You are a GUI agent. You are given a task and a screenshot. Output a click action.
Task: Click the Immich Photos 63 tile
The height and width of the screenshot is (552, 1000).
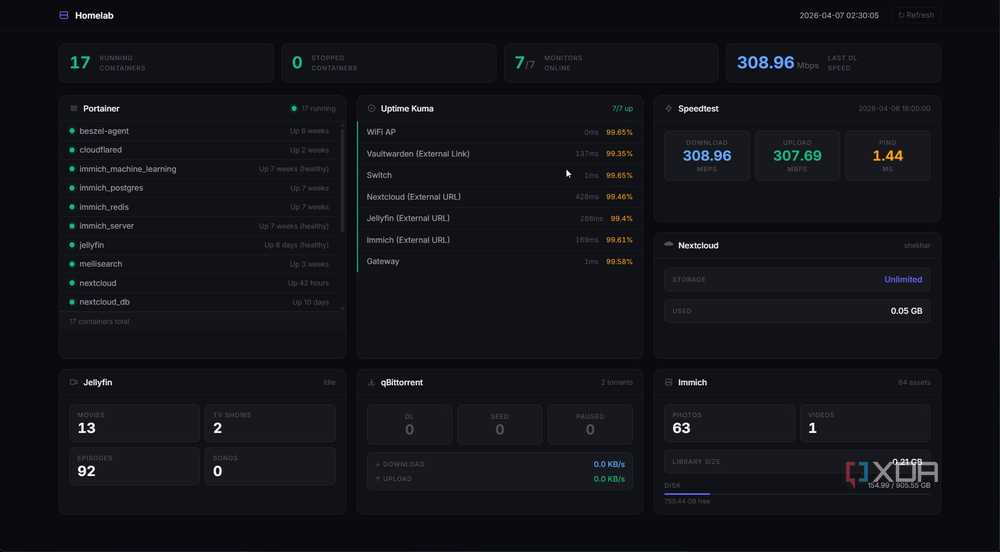click(x=730, y=423)
